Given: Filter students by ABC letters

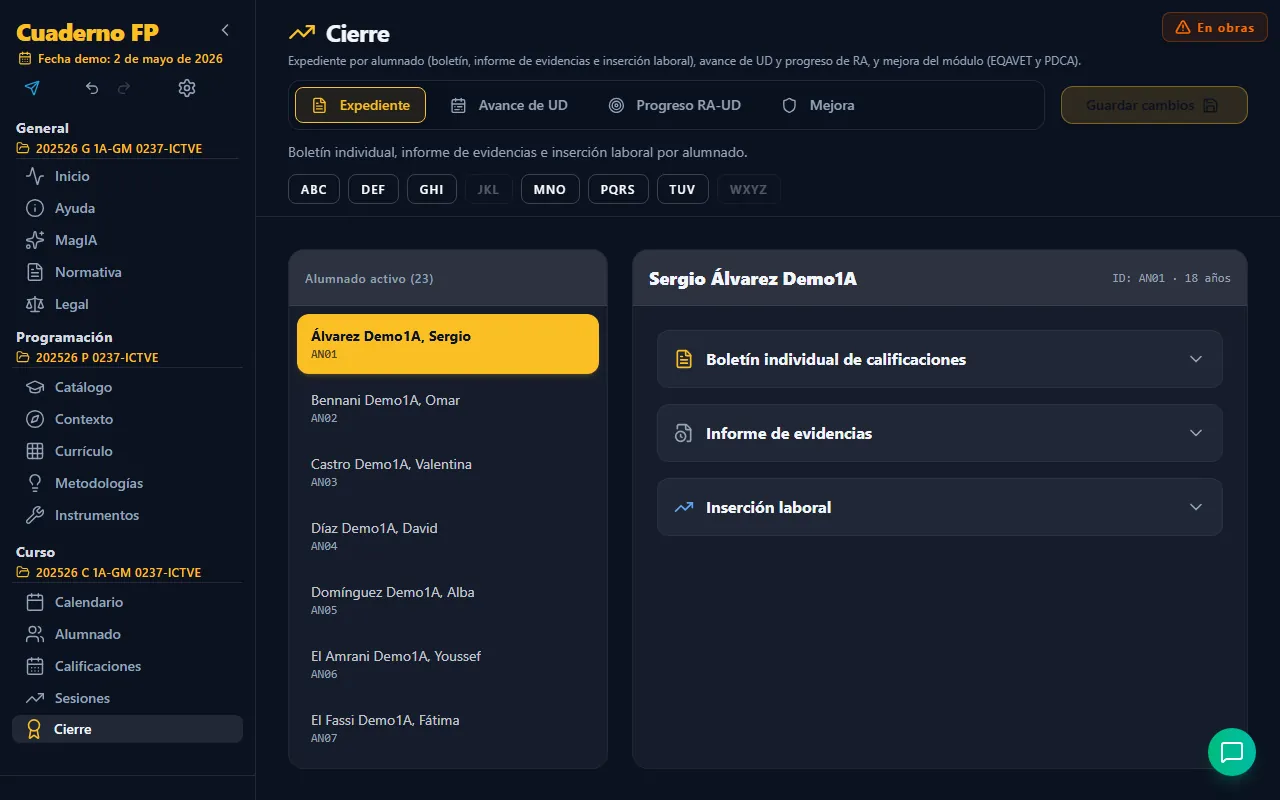Looking at the screenshot, I should tap(314, 189).
